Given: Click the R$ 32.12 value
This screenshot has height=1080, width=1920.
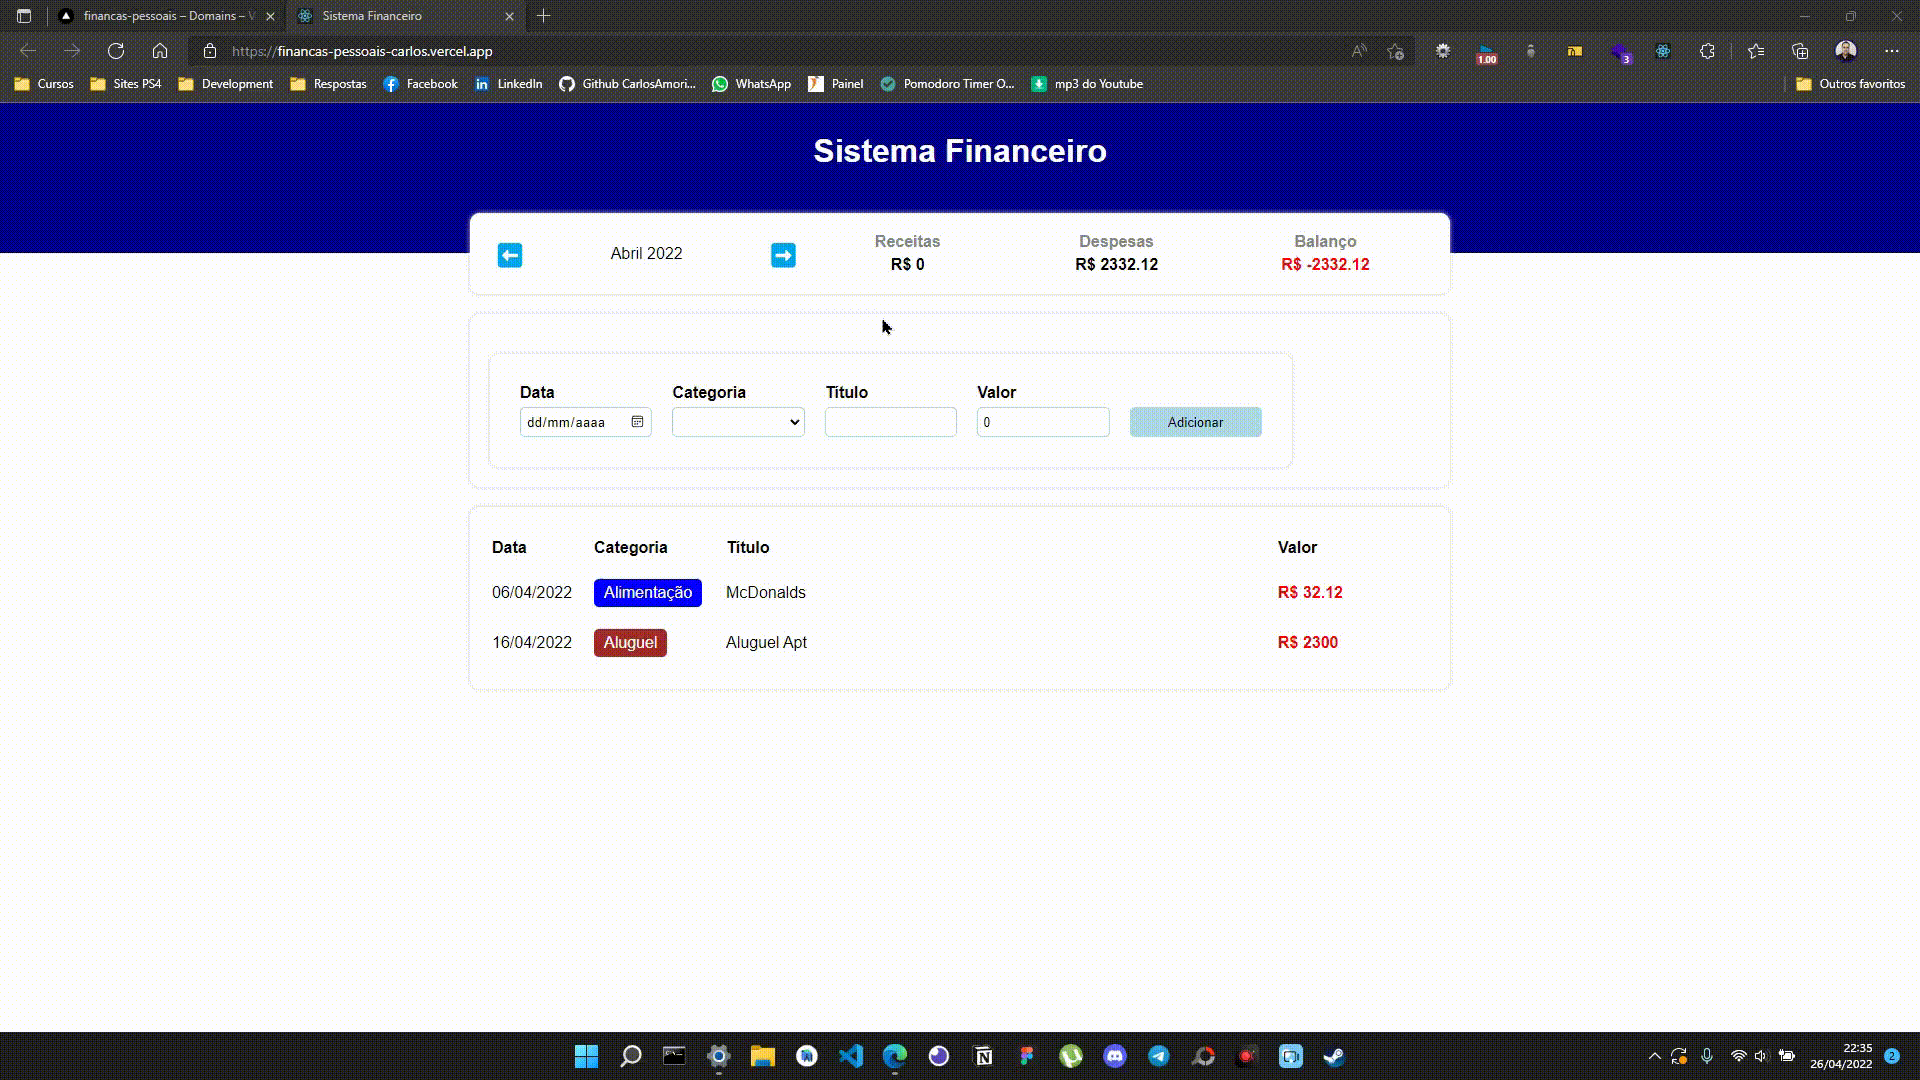Looking at the screenshot, I should (x=1309, y=593).
